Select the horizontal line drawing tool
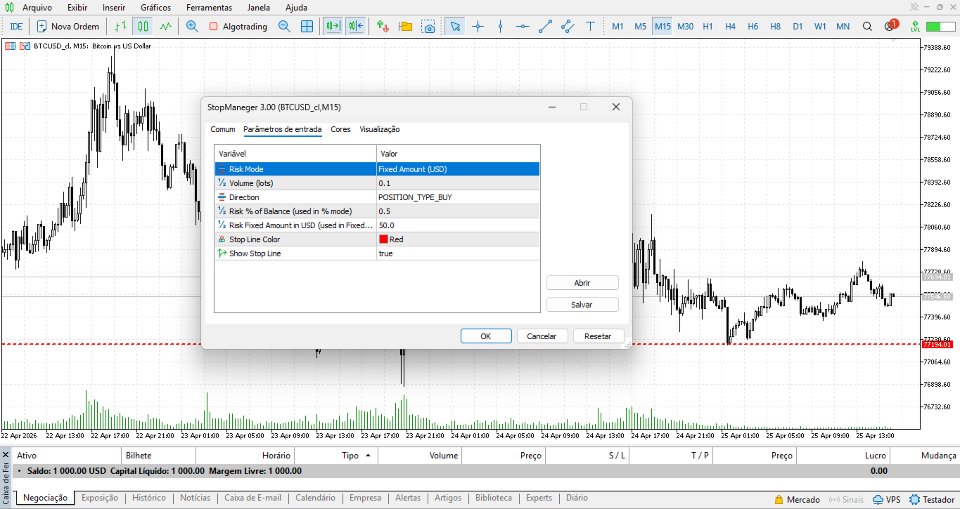 (x=523, y=26)
